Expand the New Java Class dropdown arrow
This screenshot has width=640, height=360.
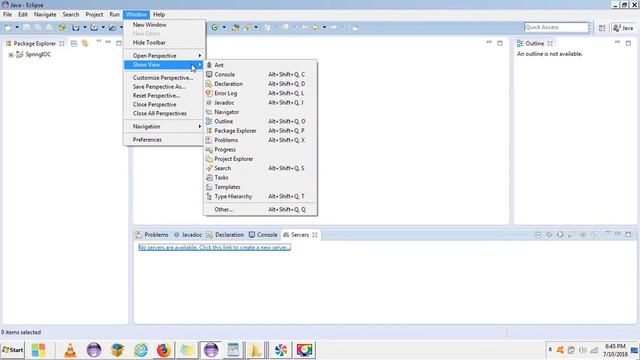[224, 27]
